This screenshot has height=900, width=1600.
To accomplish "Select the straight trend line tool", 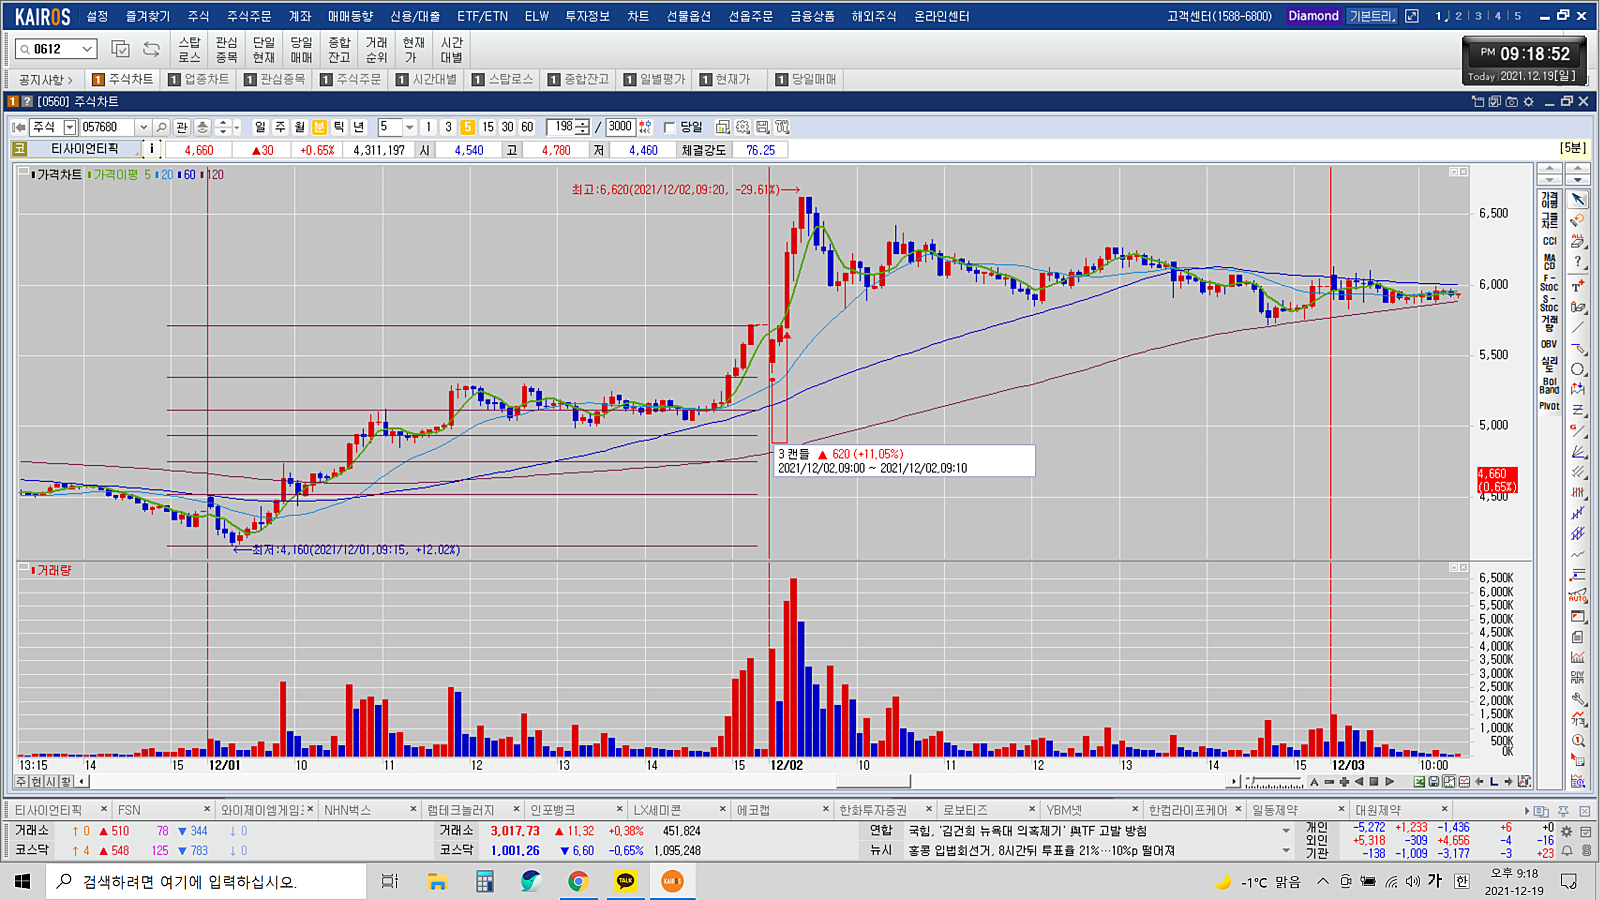I will click(x=1578, y=327).
